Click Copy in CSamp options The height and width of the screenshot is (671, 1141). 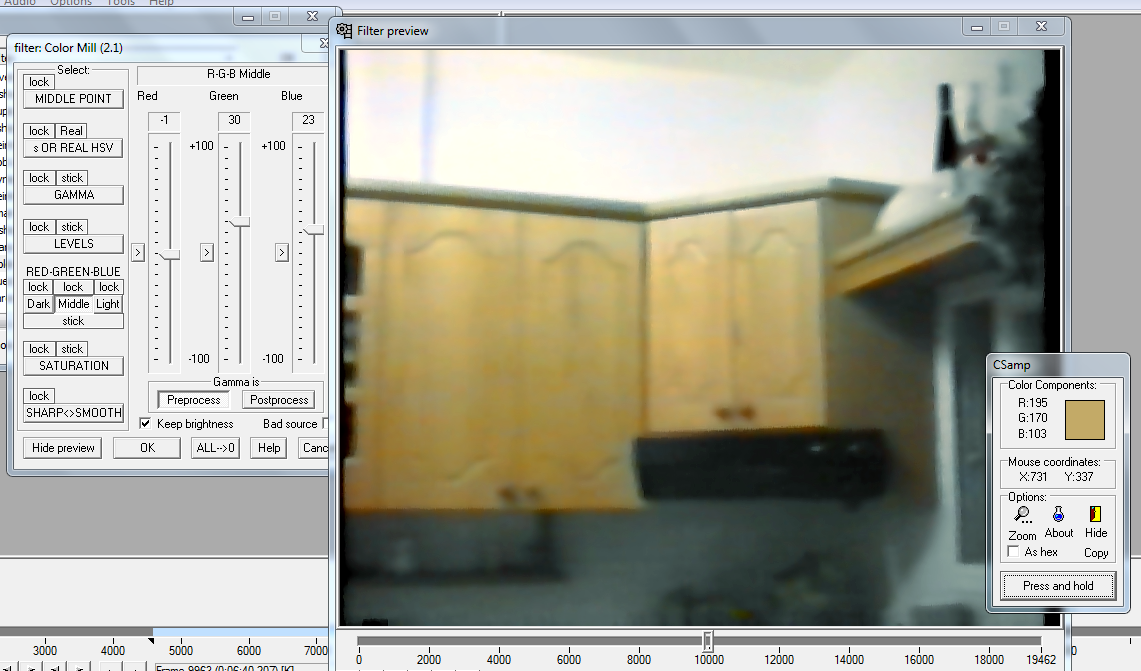[1096, 552]
